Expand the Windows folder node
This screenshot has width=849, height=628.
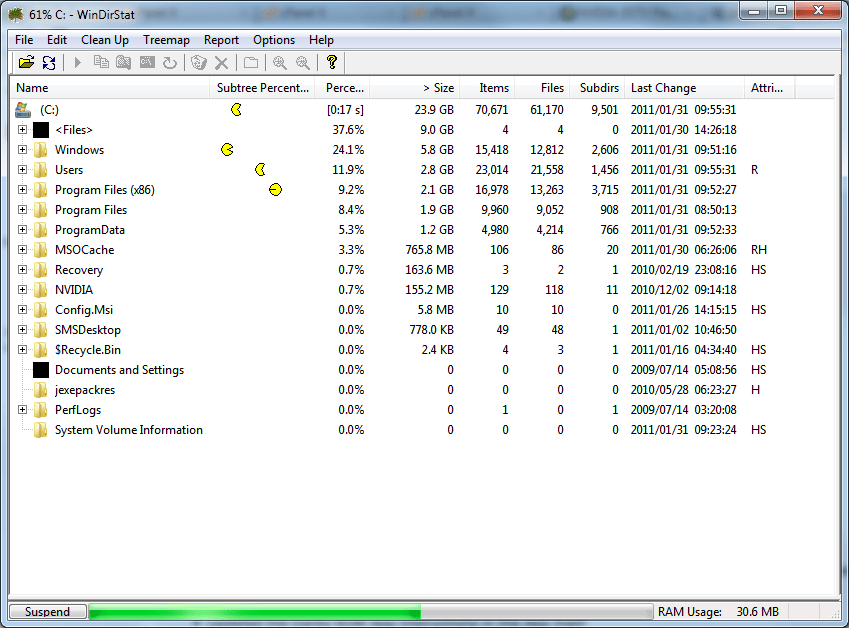point(22,149)
